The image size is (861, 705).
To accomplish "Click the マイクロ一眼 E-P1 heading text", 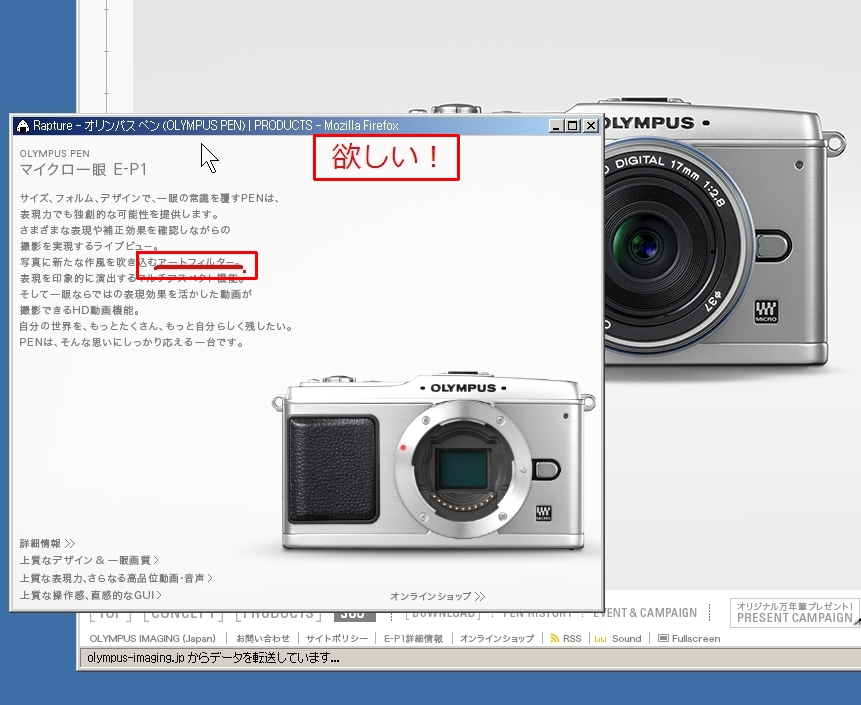I will tap(83, 170).
